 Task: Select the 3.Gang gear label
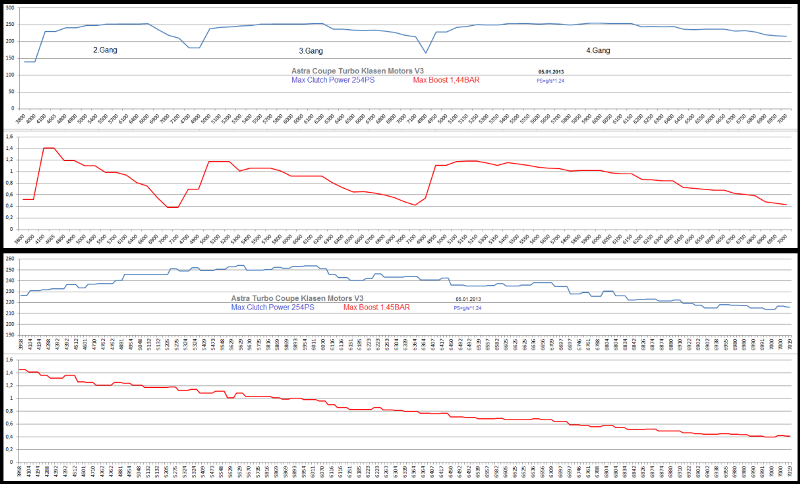[x=316, y=50]
